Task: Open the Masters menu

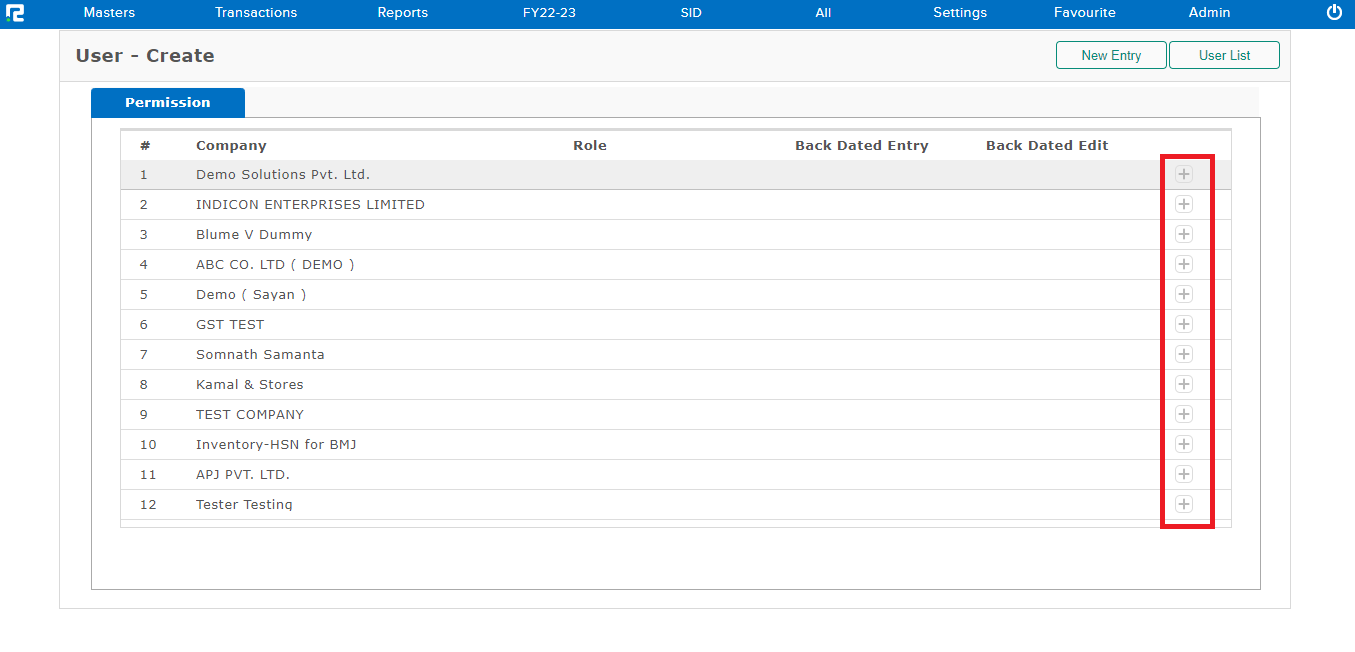Action: [109, 13]
